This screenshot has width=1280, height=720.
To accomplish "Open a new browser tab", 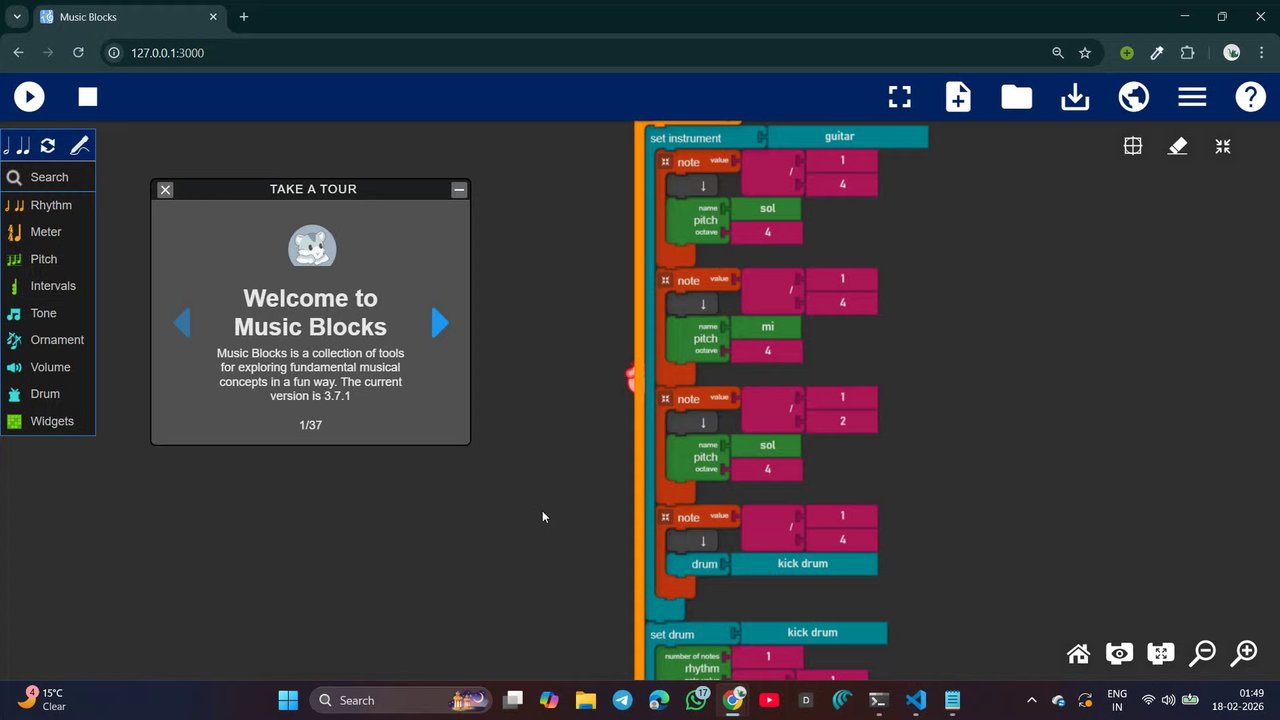I will (244, 17).
